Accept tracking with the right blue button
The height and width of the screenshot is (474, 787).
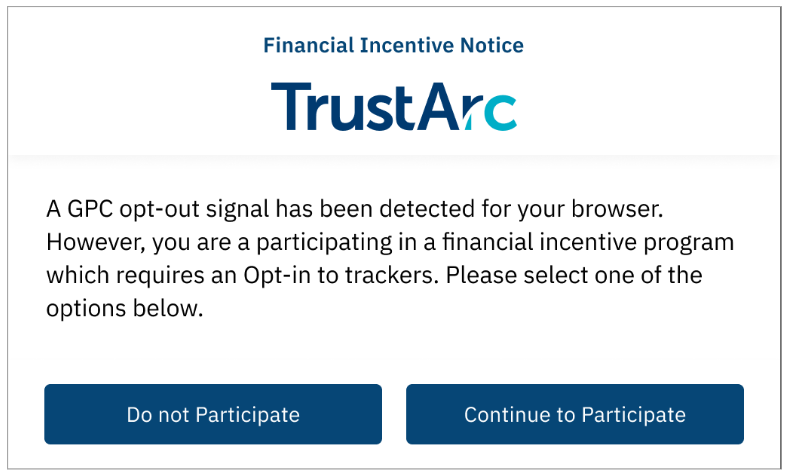click(x=575, y=414)
